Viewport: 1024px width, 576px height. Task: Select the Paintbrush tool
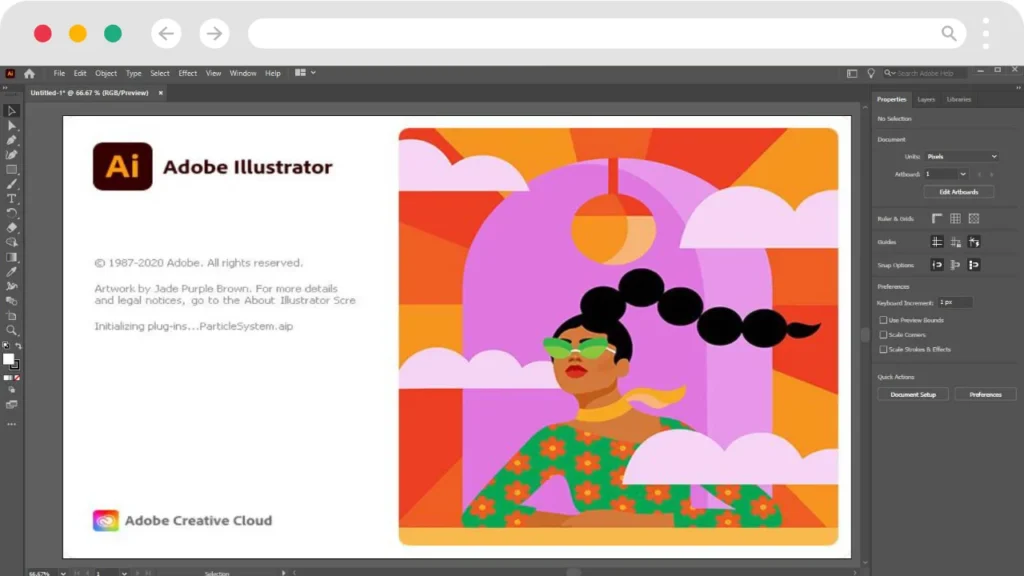click(11, 184)
